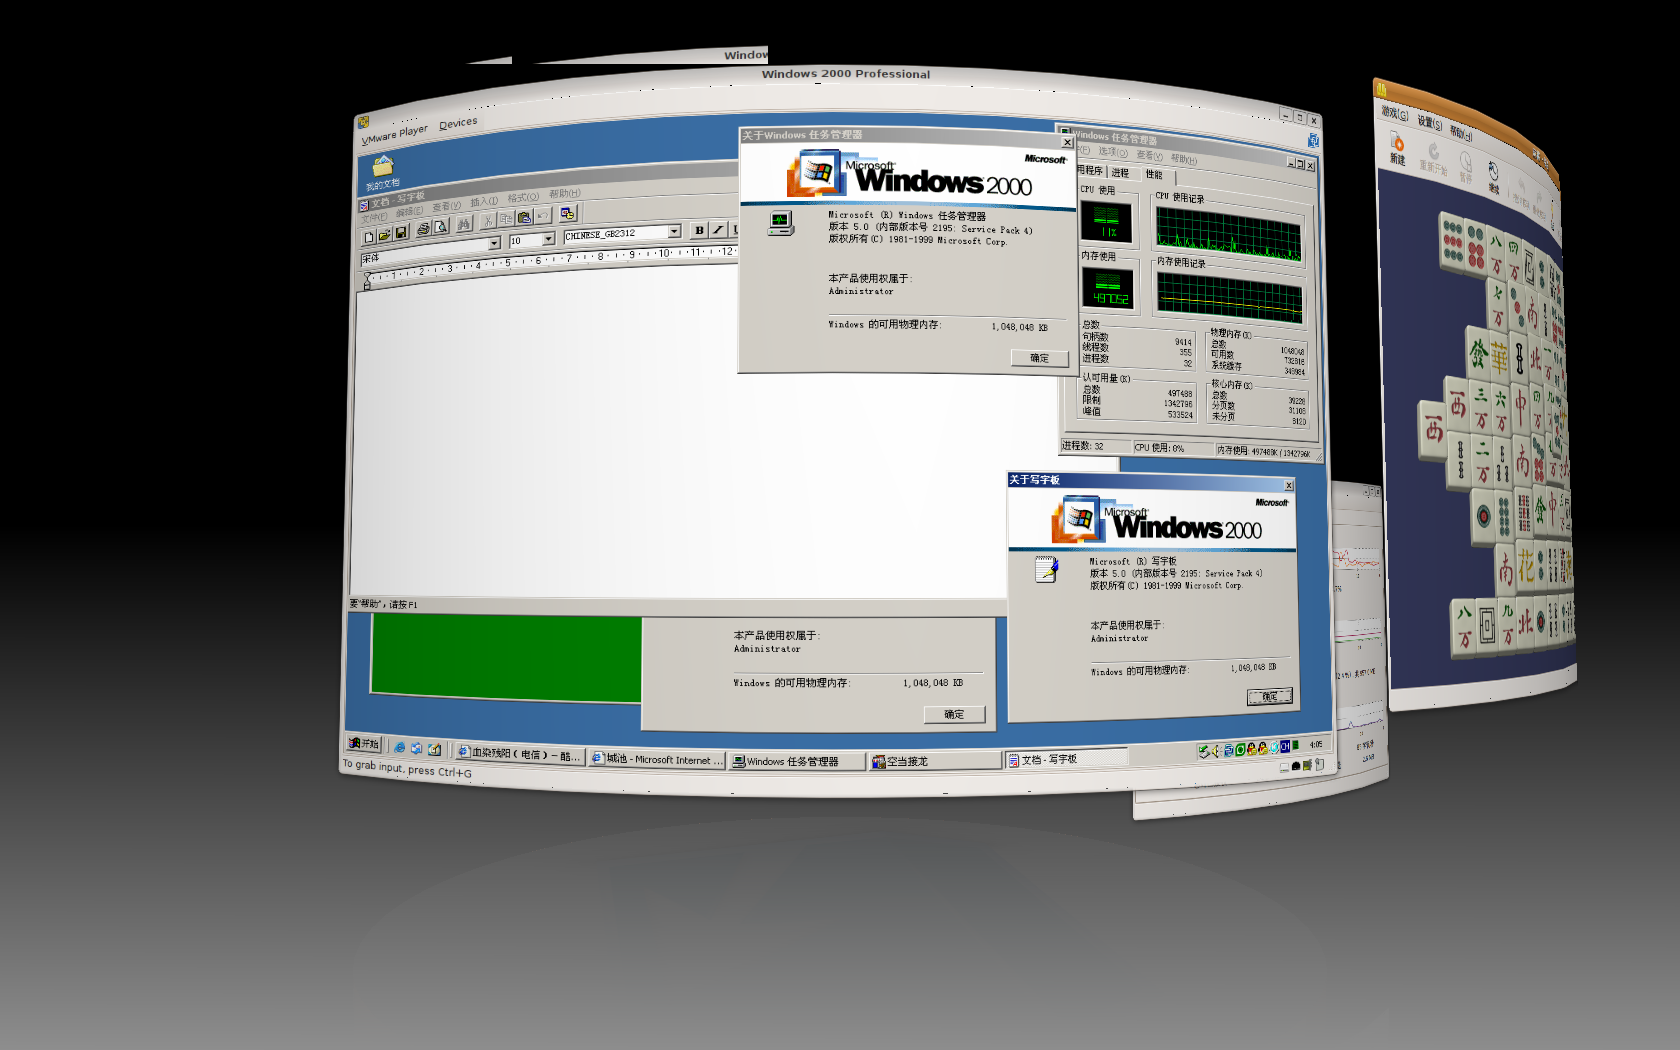Click 确定 in the lower gray dialog
This screenshot has height=1050, width=1680.
954,714
